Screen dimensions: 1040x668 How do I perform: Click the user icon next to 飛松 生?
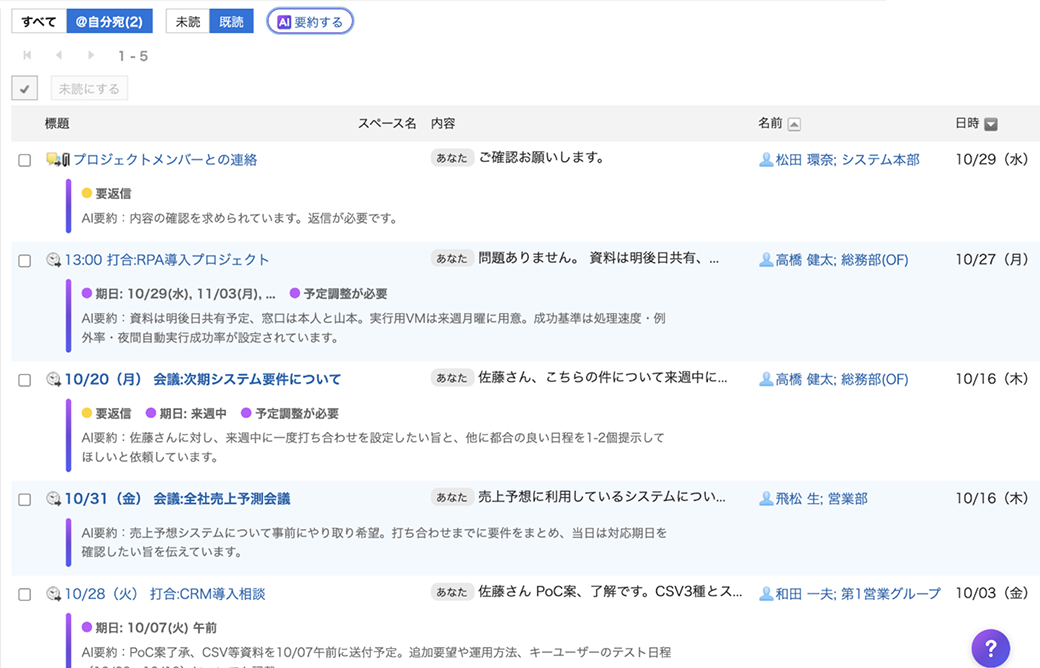pyautogui.click(x=766, y=499)
